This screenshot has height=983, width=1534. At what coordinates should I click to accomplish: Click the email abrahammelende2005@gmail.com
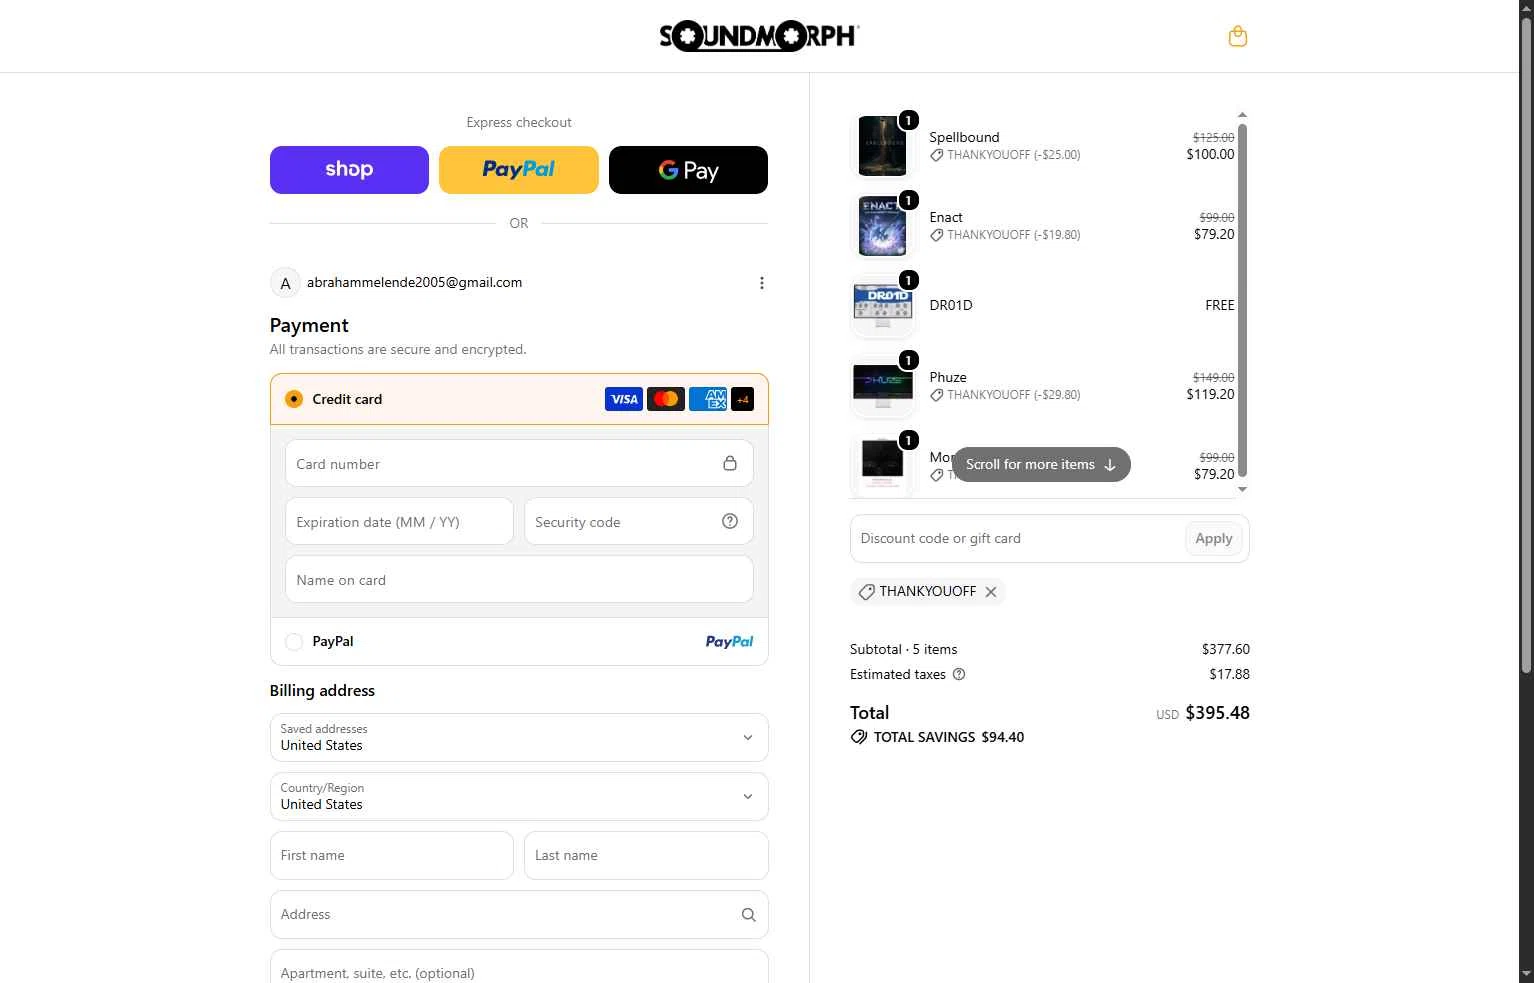coord(414,283)
